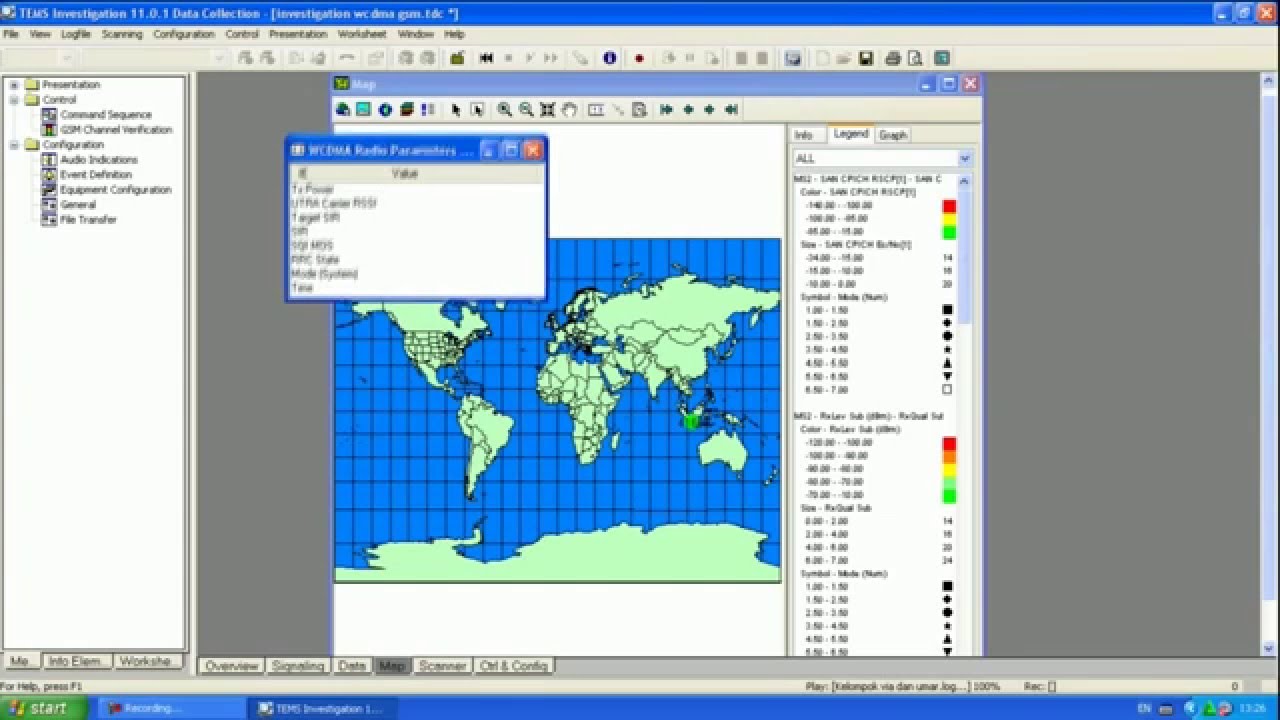Switch to the Ctrl & Config worksheet tab
The image size is (1280, 720).
[x=514, y=666]
